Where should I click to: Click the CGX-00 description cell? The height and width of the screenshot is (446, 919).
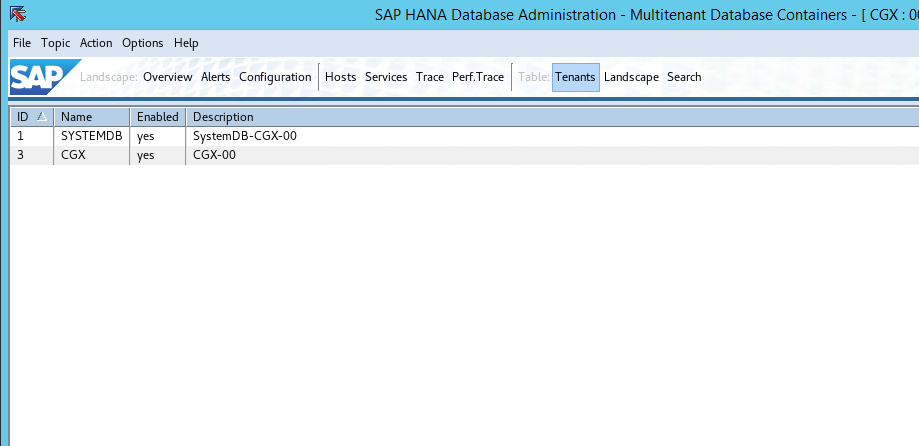pyautogui.click(x=552, y=155)
